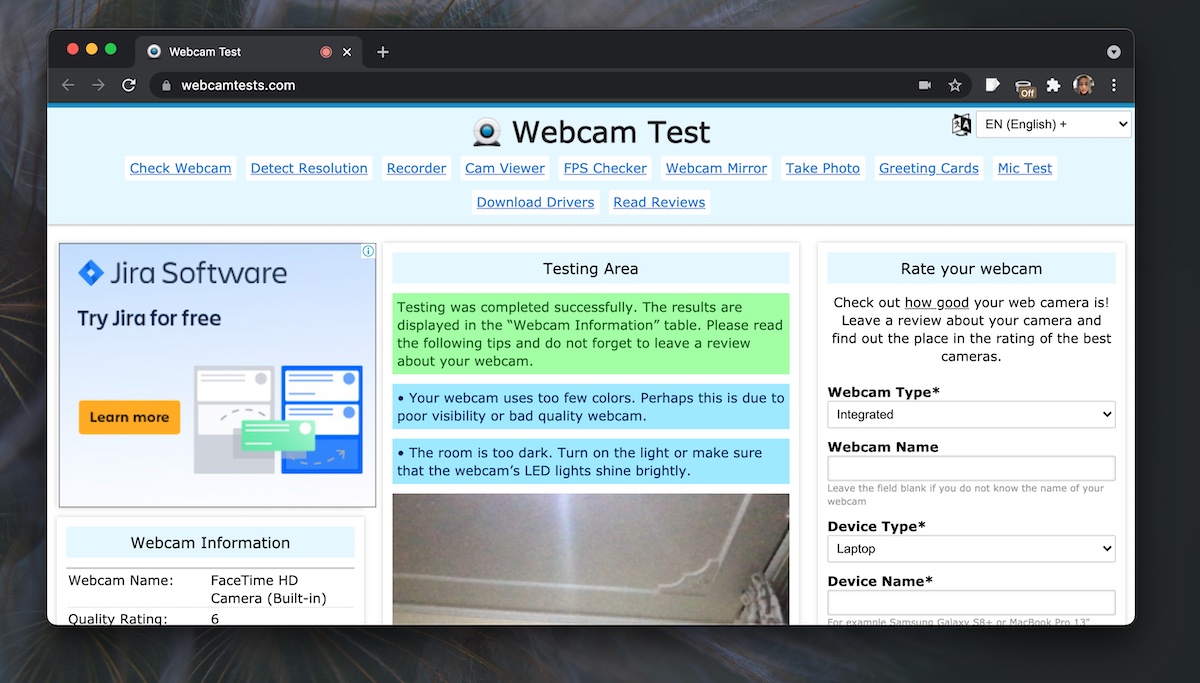Open the note tag extension icon
This screenshot has height=683, width=1200.
tap(992, 85)
